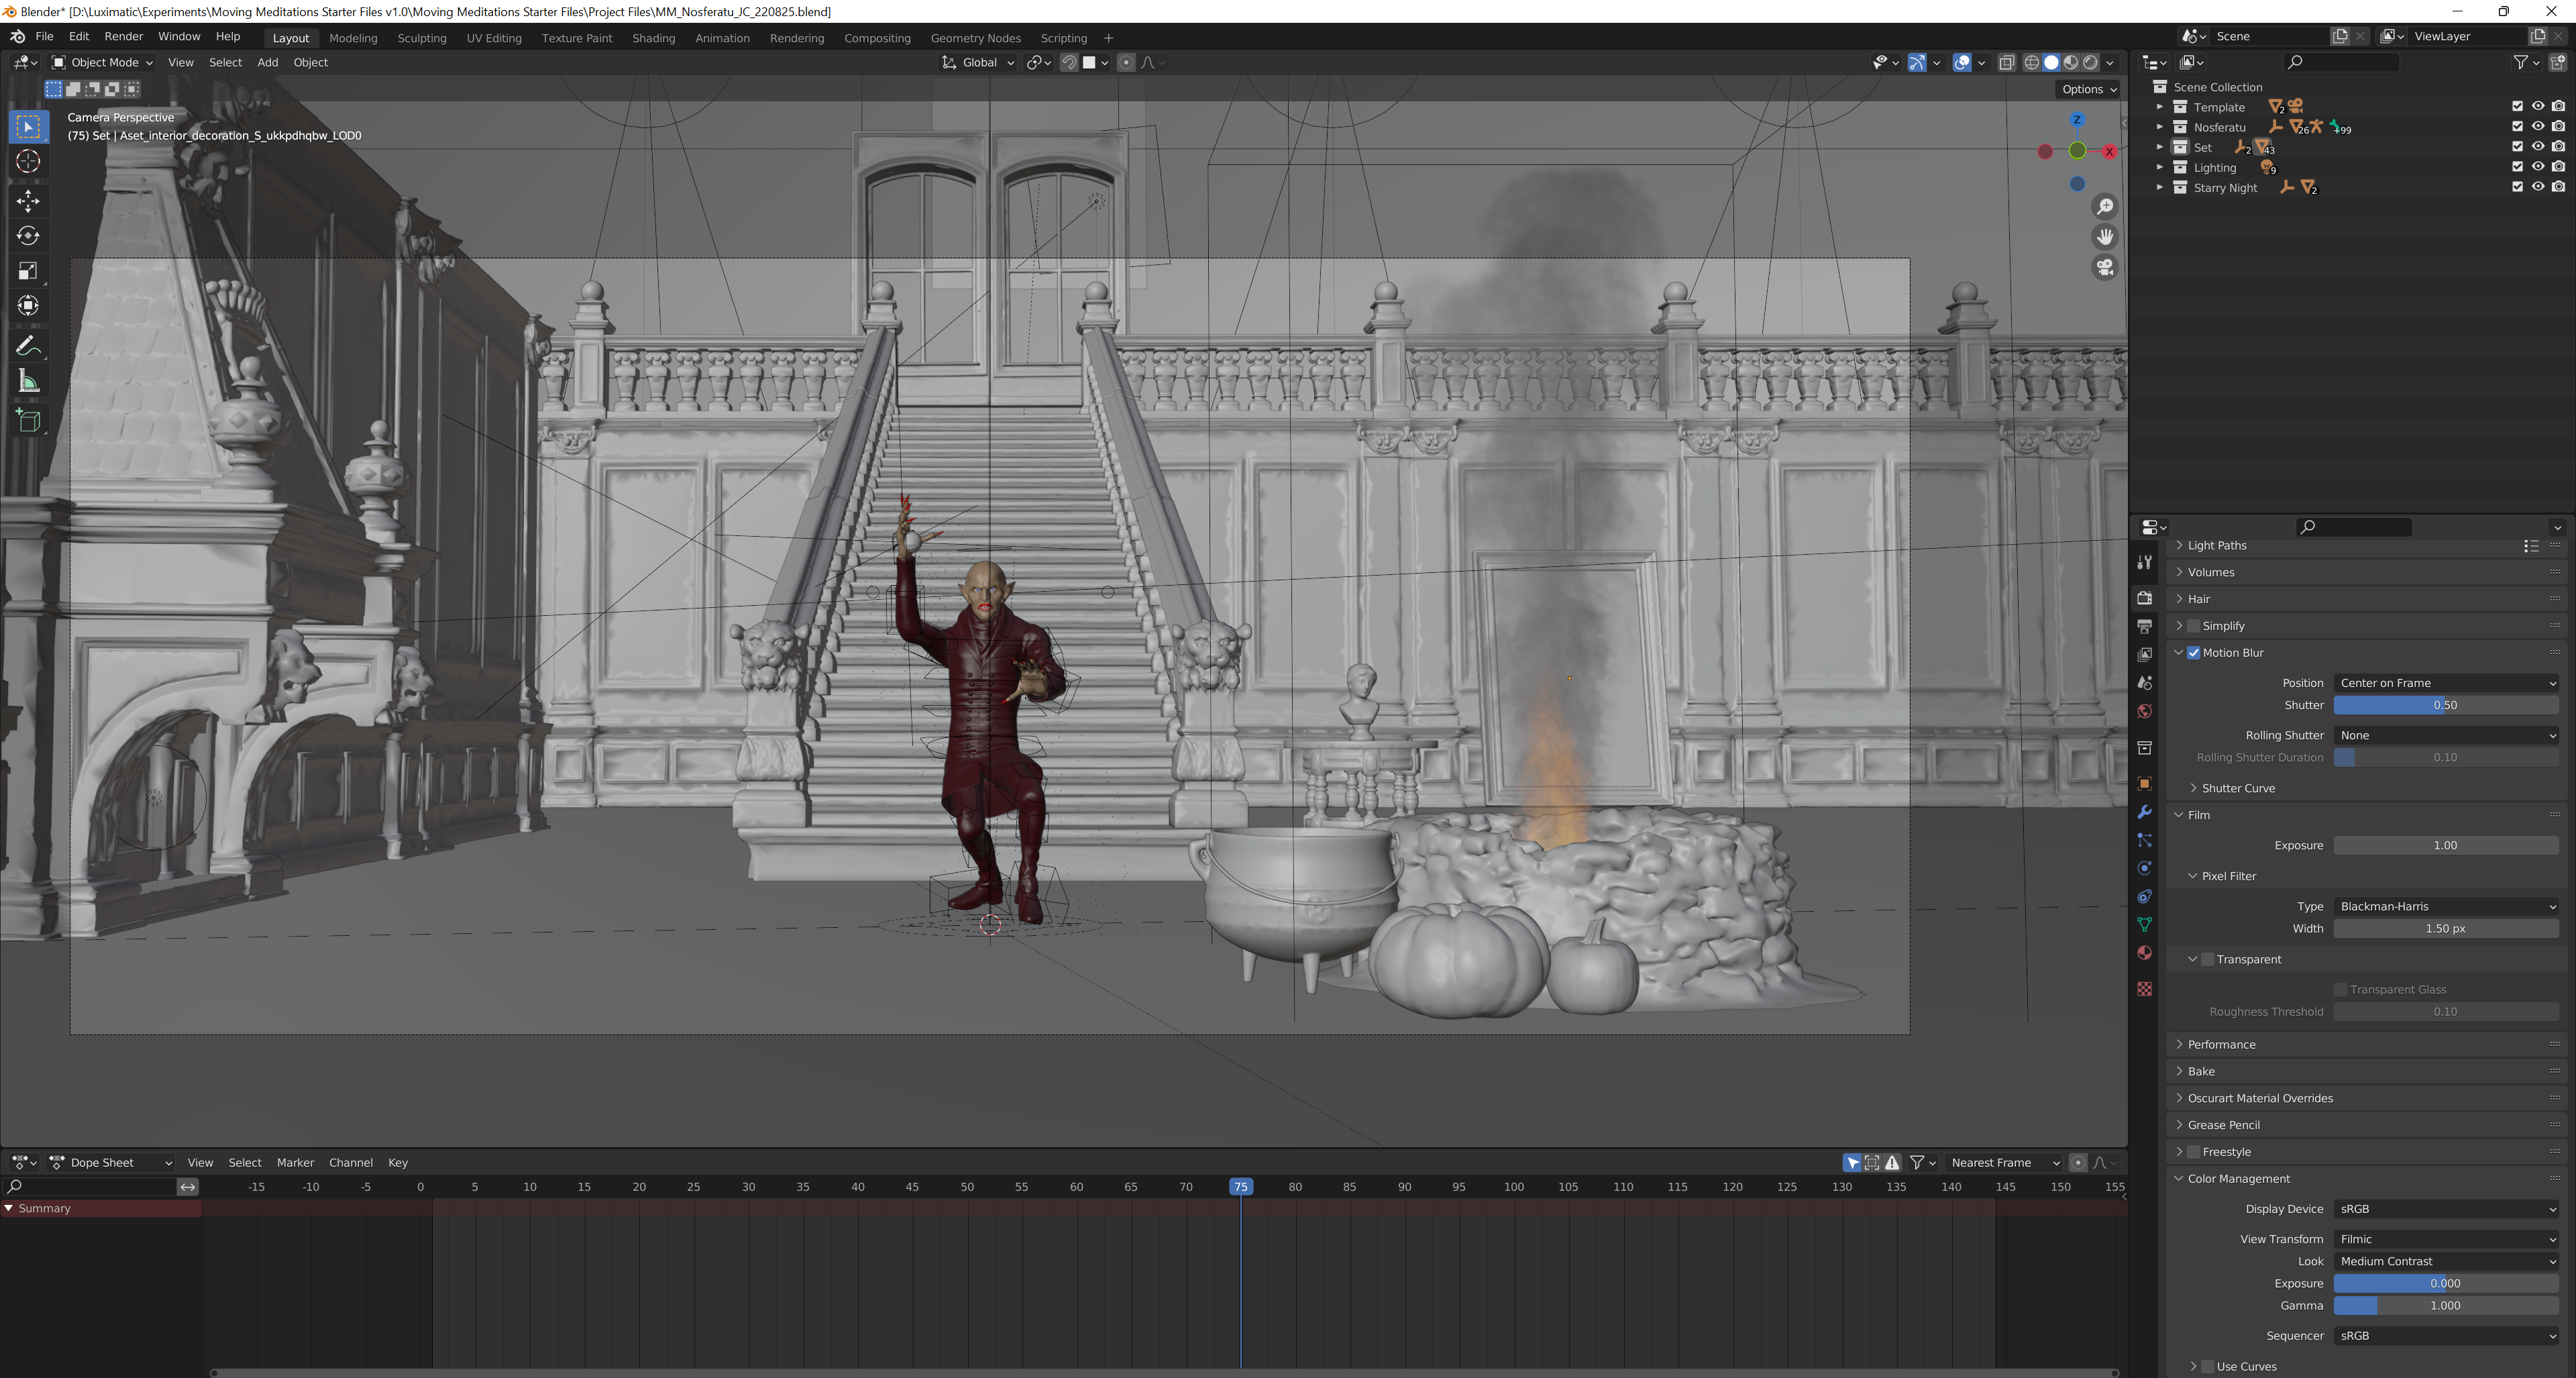Click the viewport pan hand icon

(x=2105, y=237)
